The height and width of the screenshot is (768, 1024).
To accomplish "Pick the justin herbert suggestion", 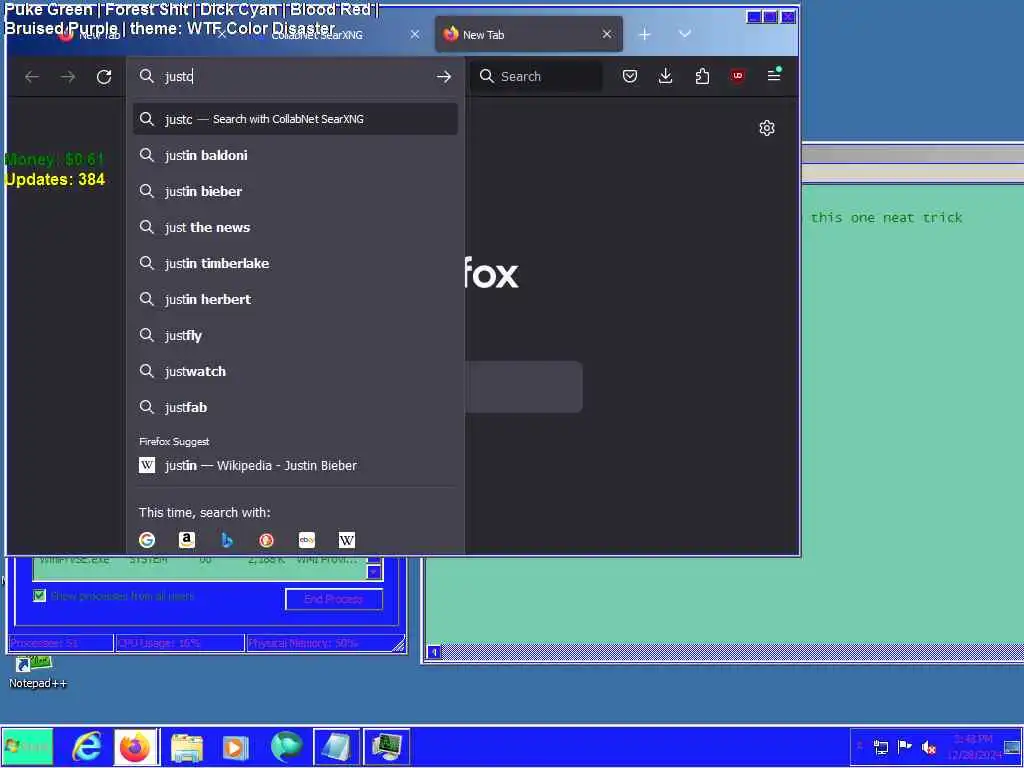I will click(x=295, y=299).
